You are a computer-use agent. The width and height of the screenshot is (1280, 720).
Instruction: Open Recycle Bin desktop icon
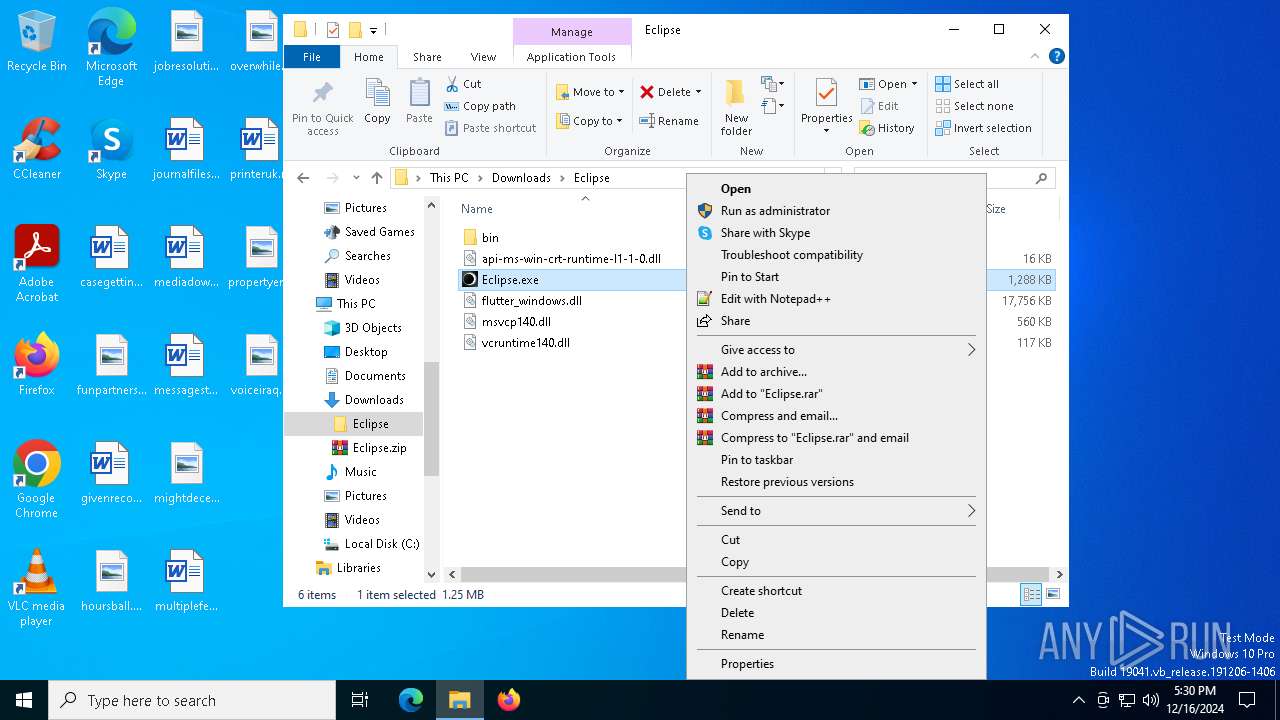click(x=37, y=42)
